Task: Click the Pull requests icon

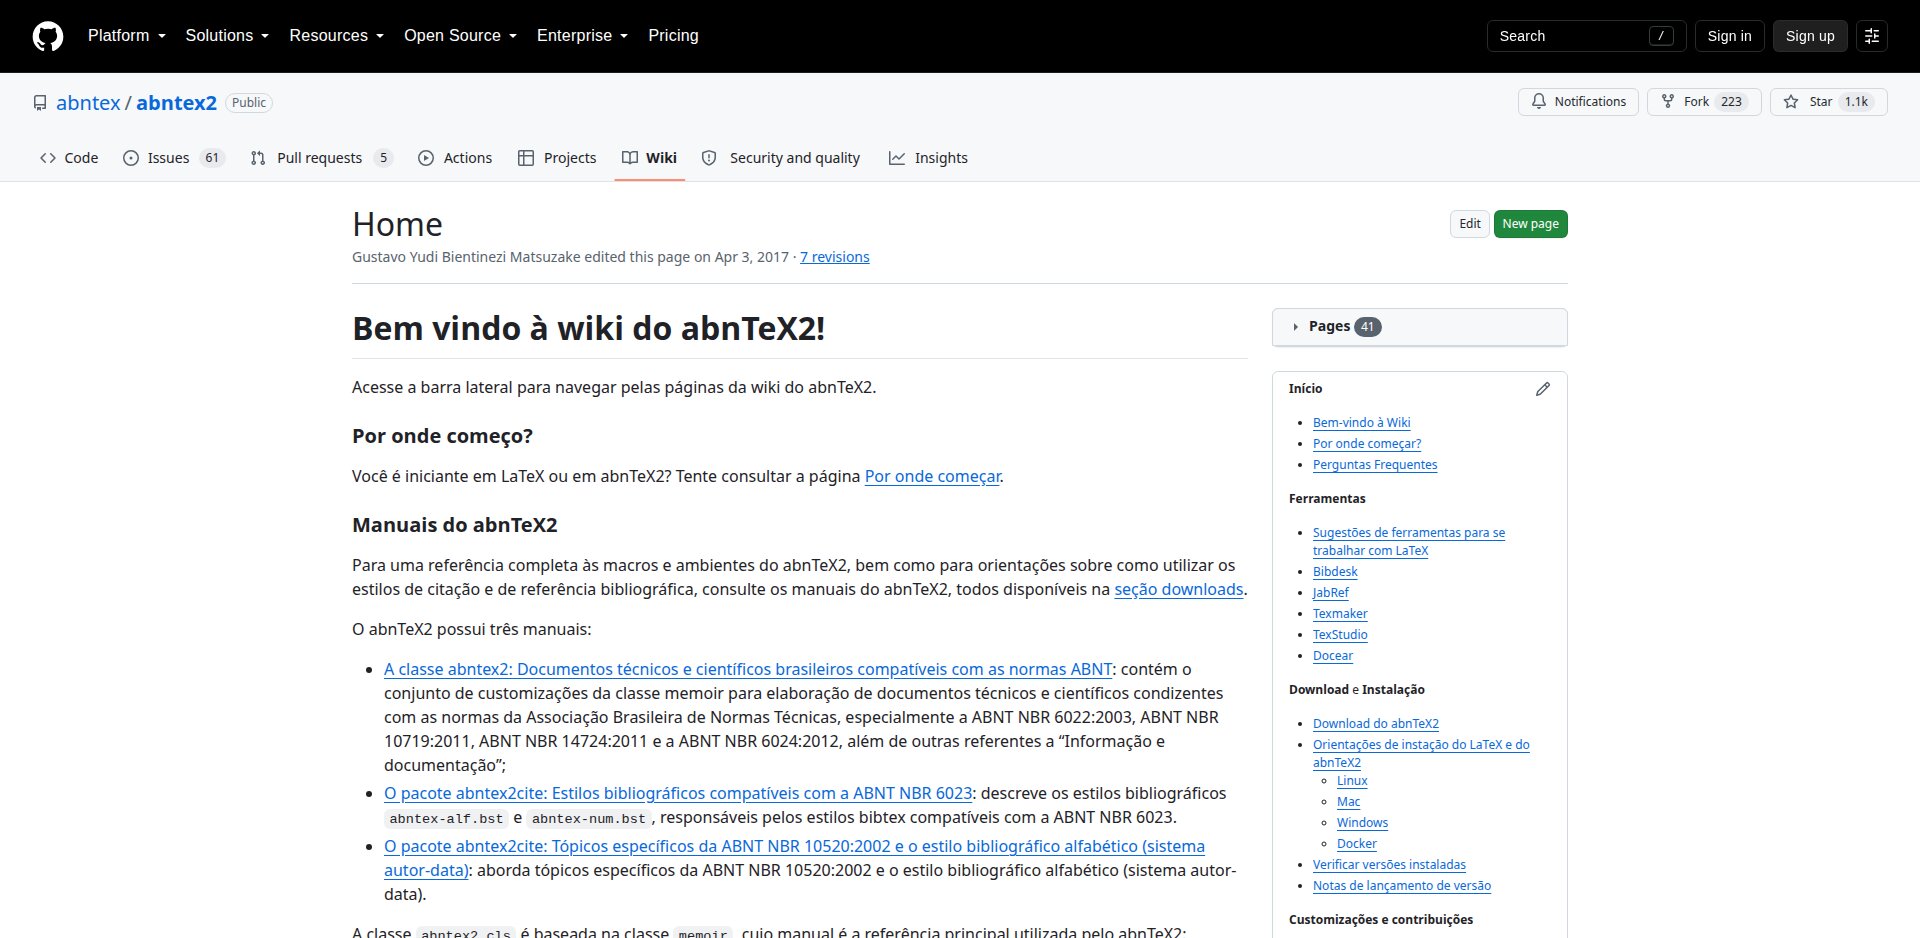Action: coord(258,158)
